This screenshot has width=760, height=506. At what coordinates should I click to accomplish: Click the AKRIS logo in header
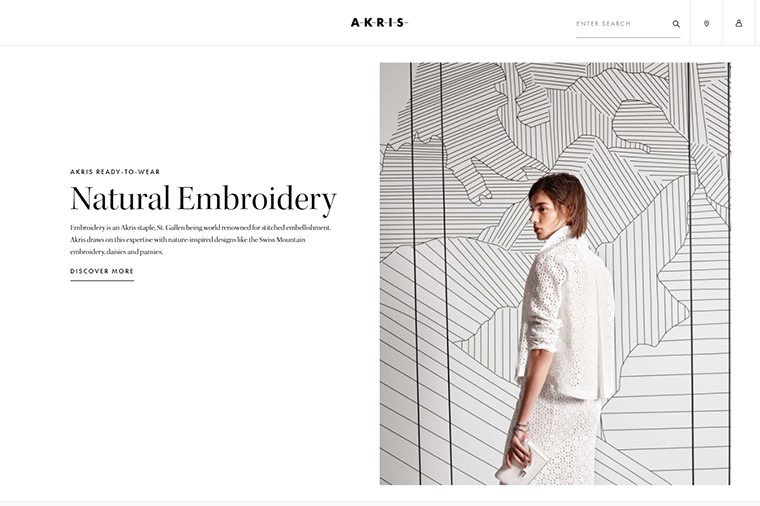click(380, 23)
